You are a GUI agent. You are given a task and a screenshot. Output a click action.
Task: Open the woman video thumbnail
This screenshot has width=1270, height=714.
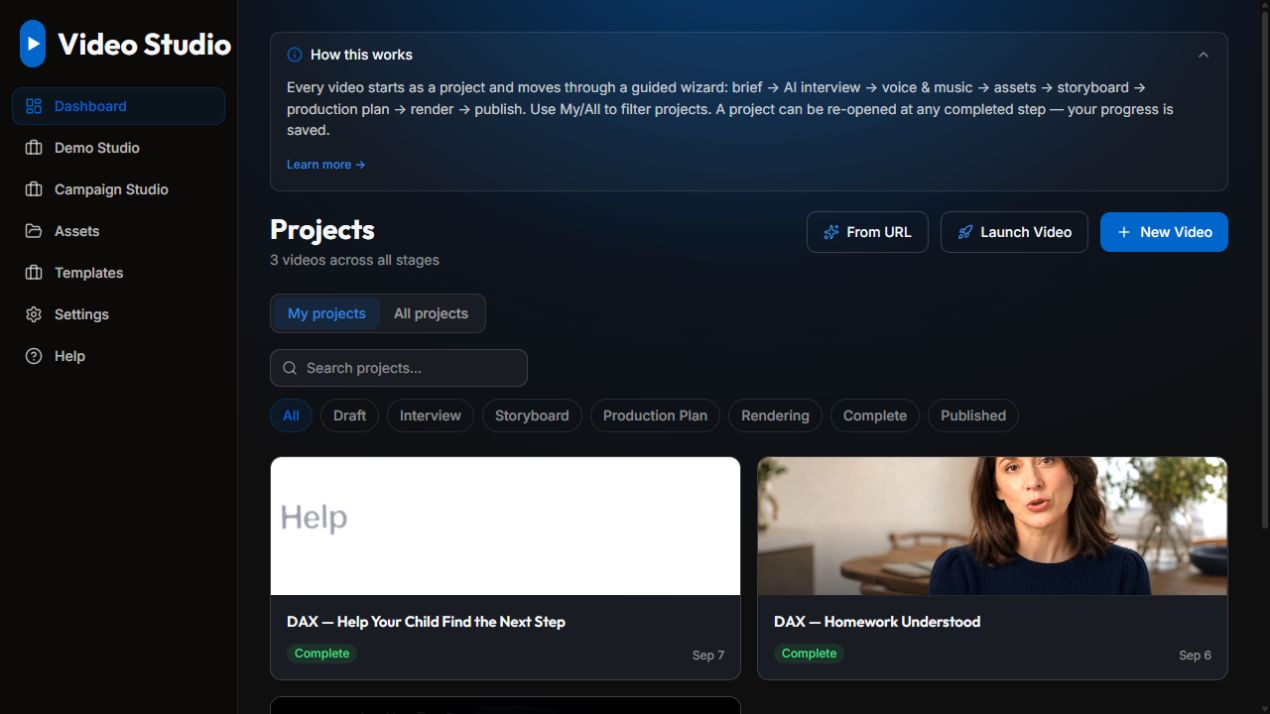992,526
